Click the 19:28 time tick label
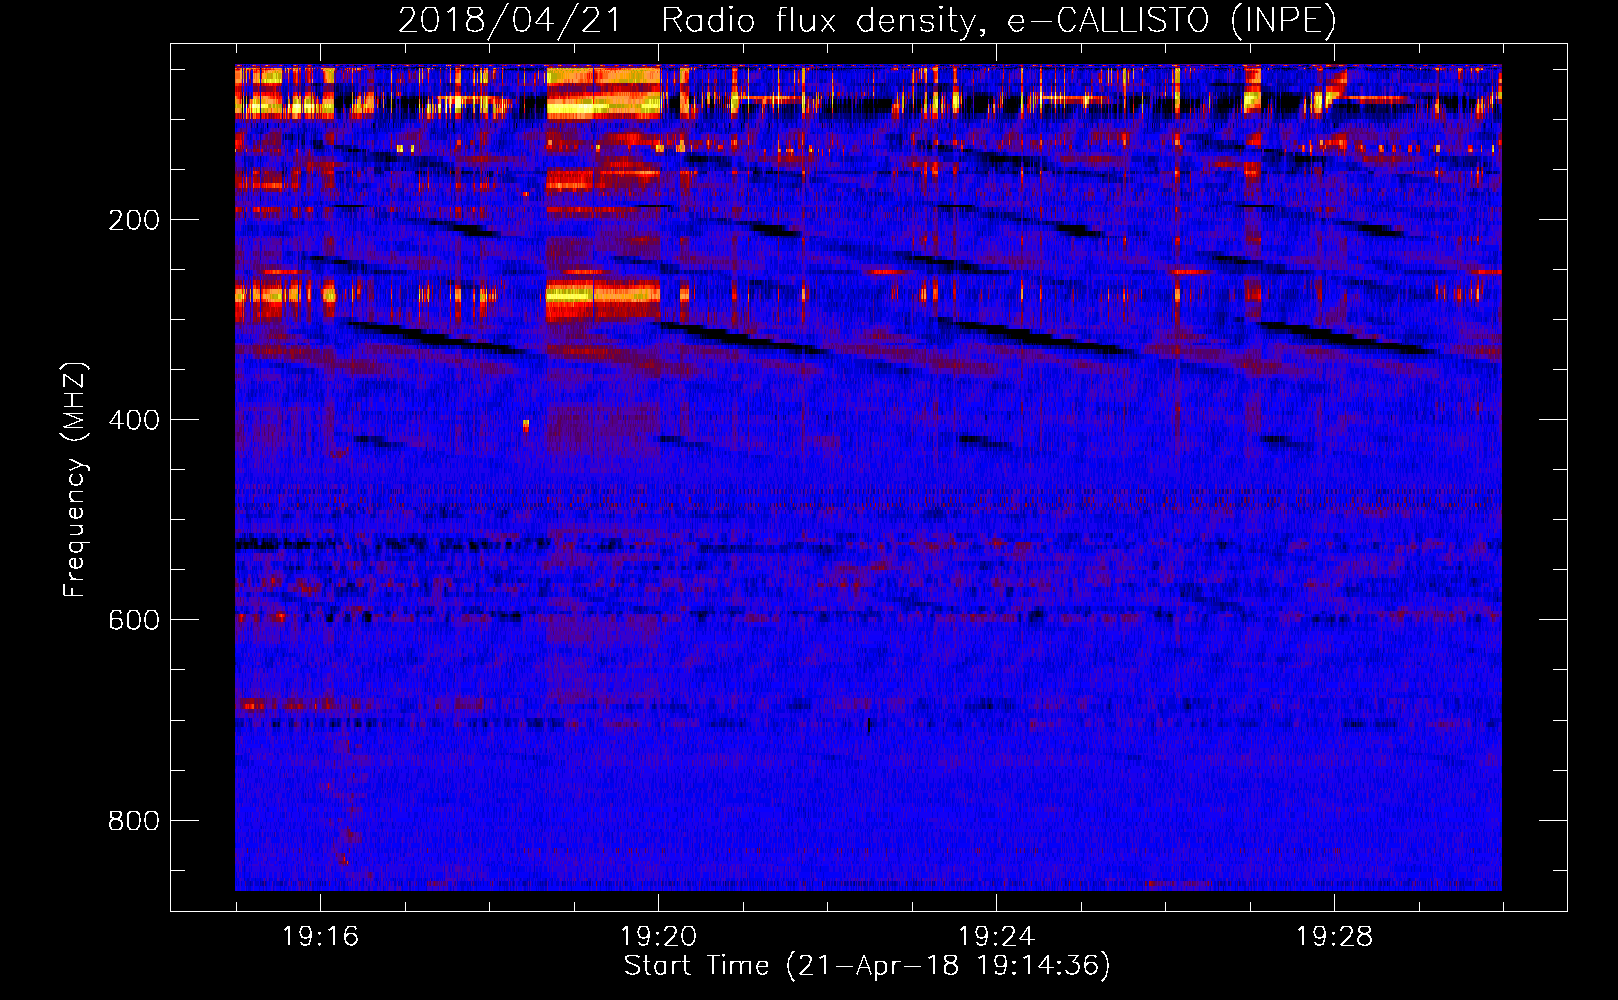1618x1000 pixels. [x=1334, y=937]
